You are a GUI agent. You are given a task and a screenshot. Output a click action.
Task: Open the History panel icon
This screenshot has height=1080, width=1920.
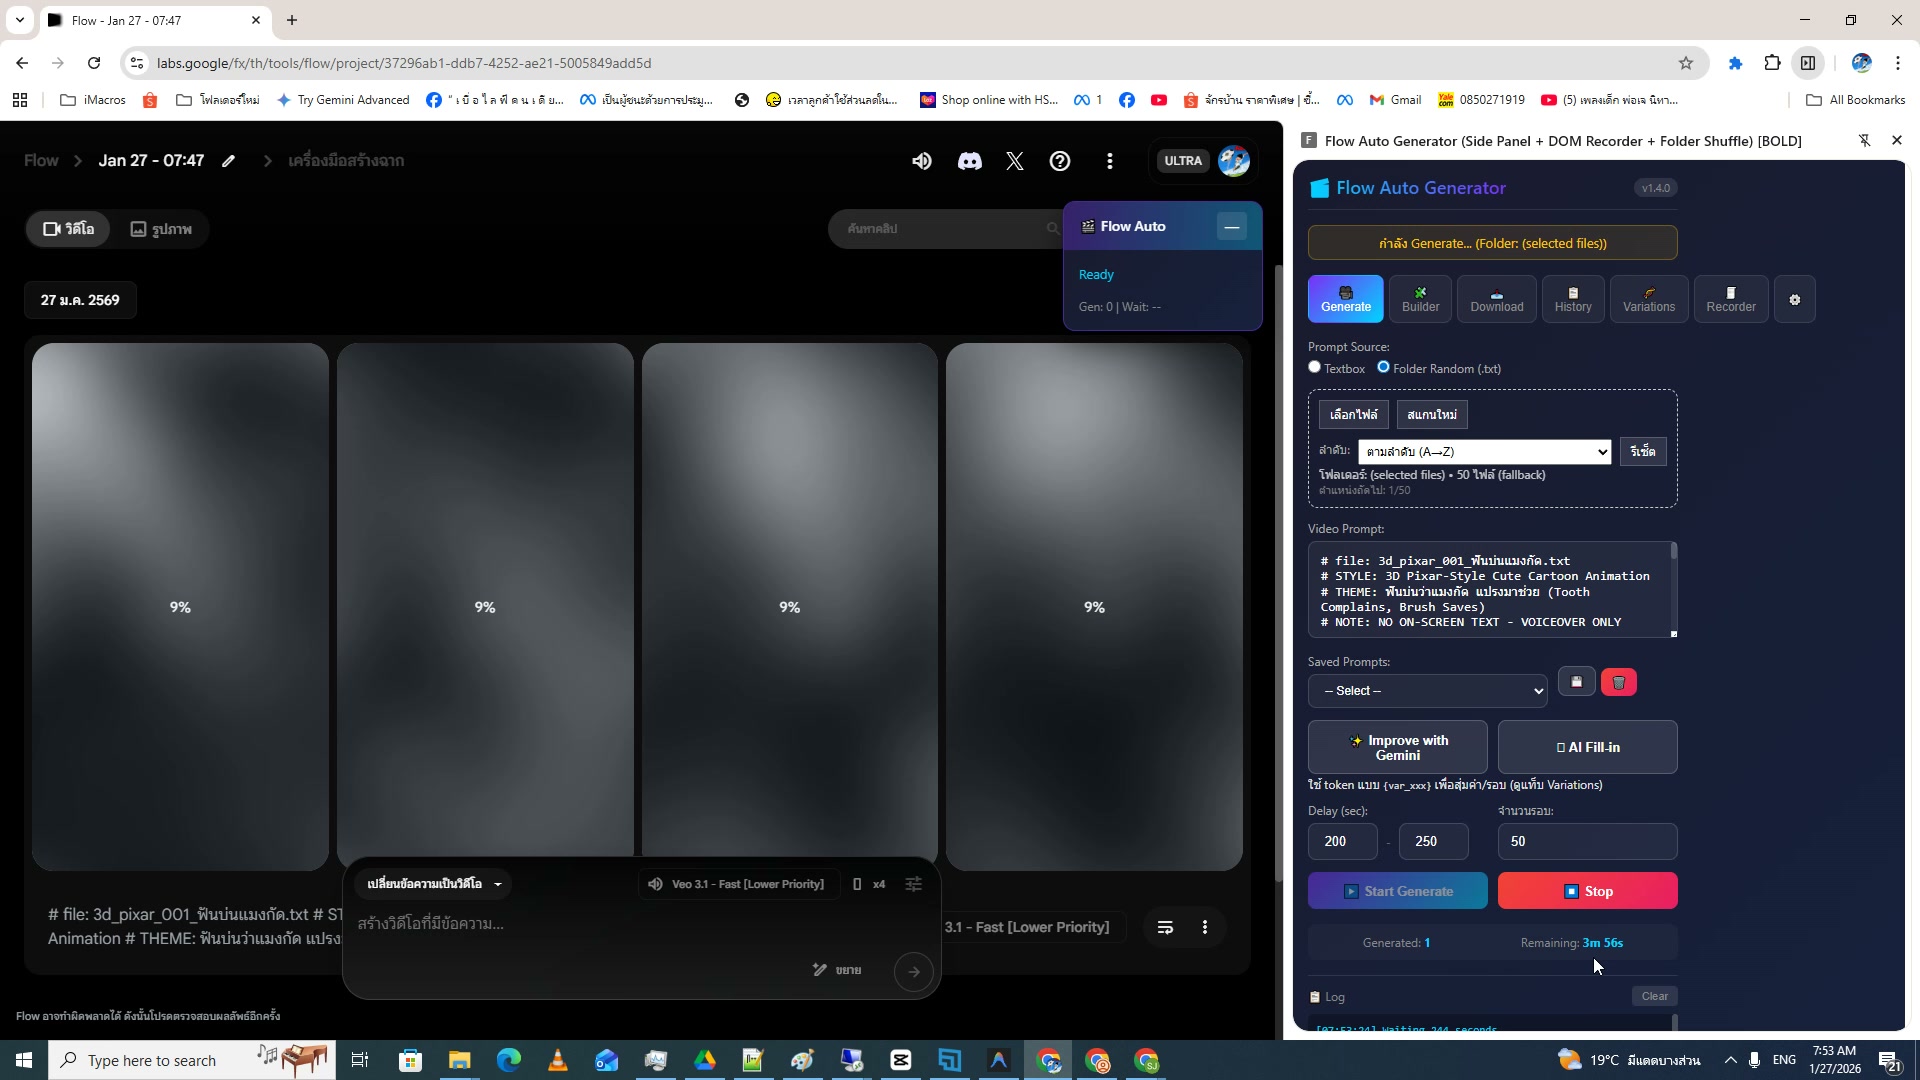[x=1572, y=299]
